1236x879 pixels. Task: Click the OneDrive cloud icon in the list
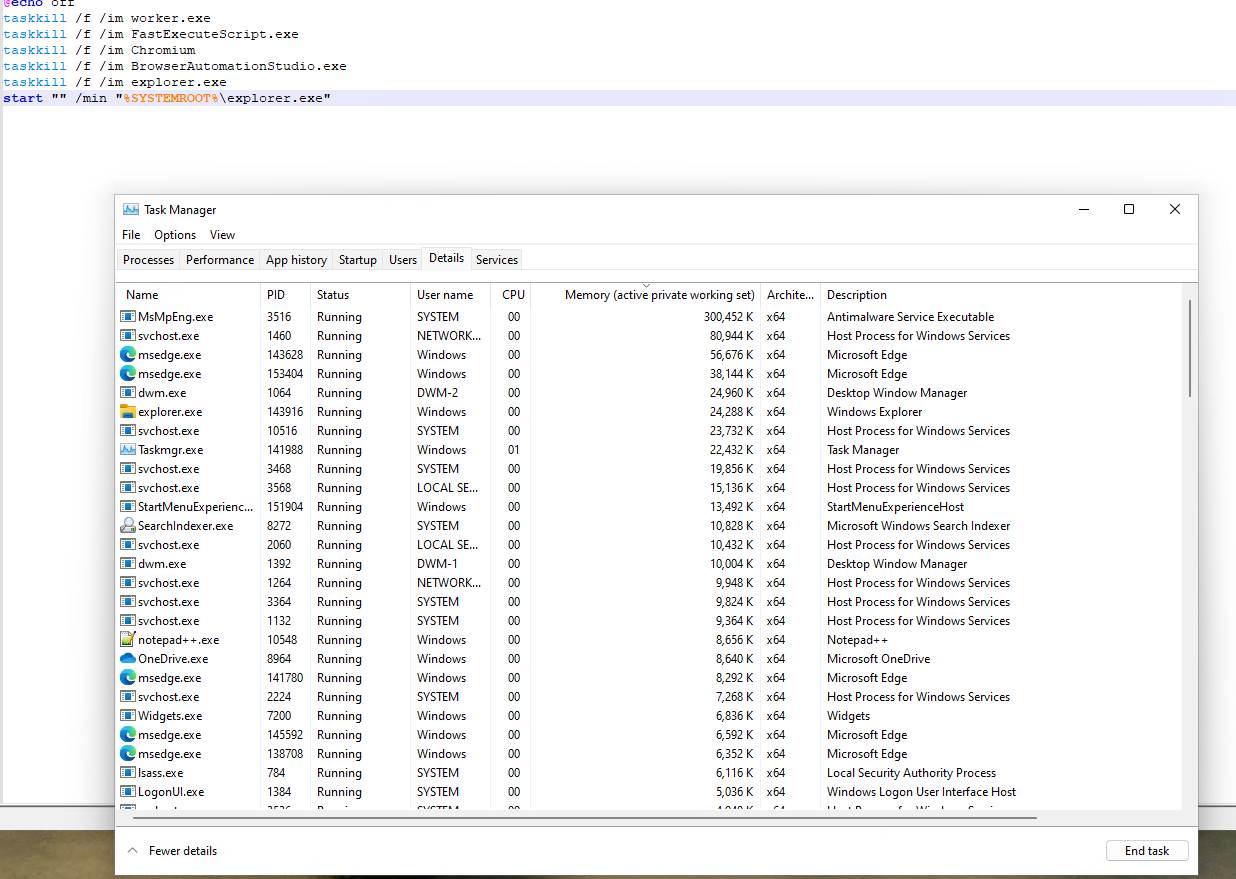tap(128, 658)
